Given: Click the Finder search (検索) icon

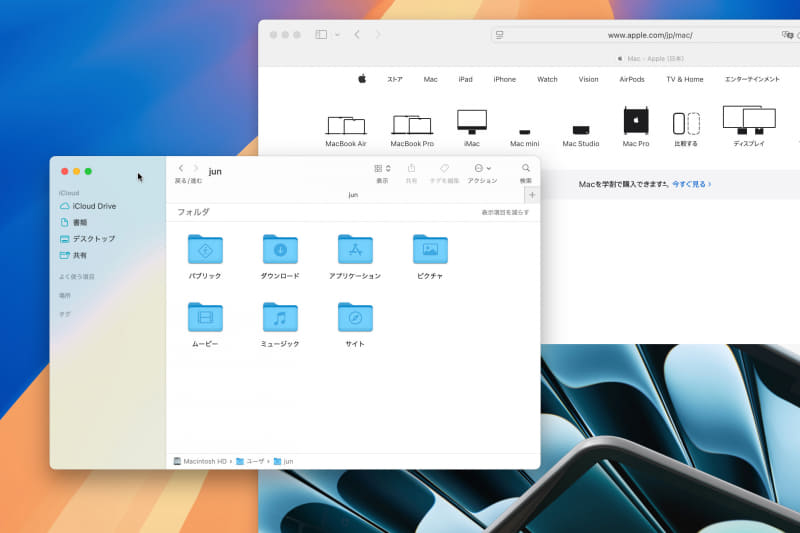Looking at the screenshot, I should (x=526, y=168).
